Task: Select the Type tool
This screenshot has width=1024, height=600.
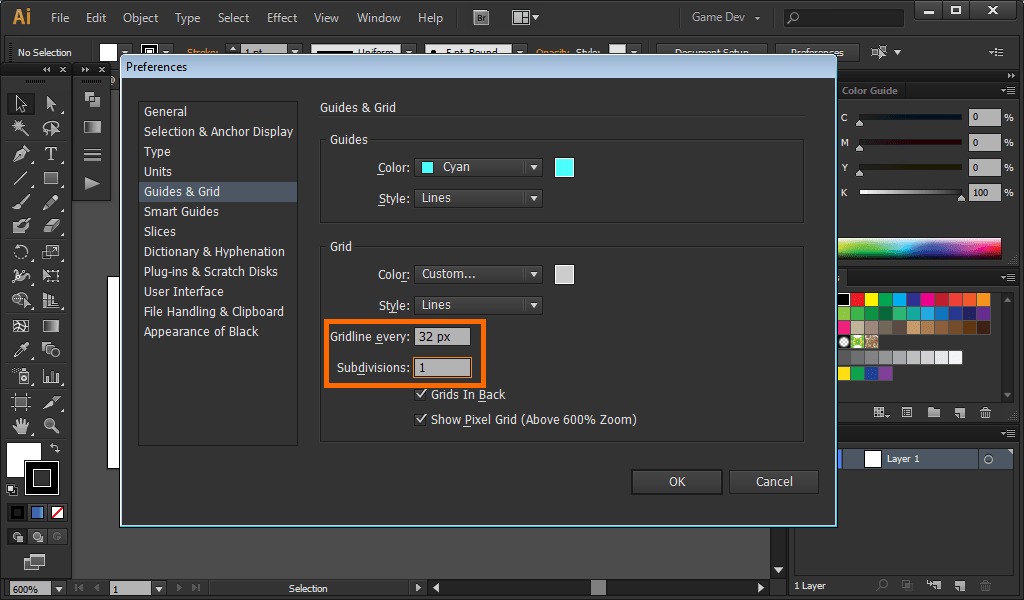Action: pyautogui.click(x=51, y=154)
